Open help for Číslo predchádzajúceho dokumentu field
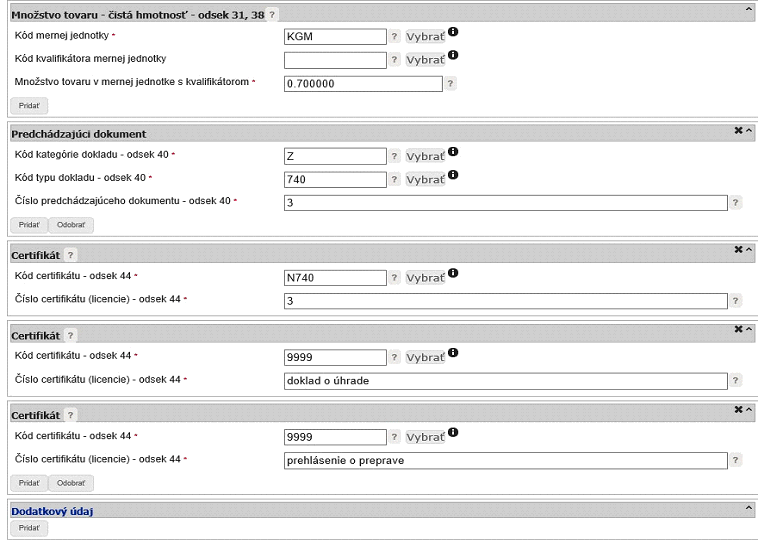This screenshot has width=759, height=543. click(x=735, y=202)
